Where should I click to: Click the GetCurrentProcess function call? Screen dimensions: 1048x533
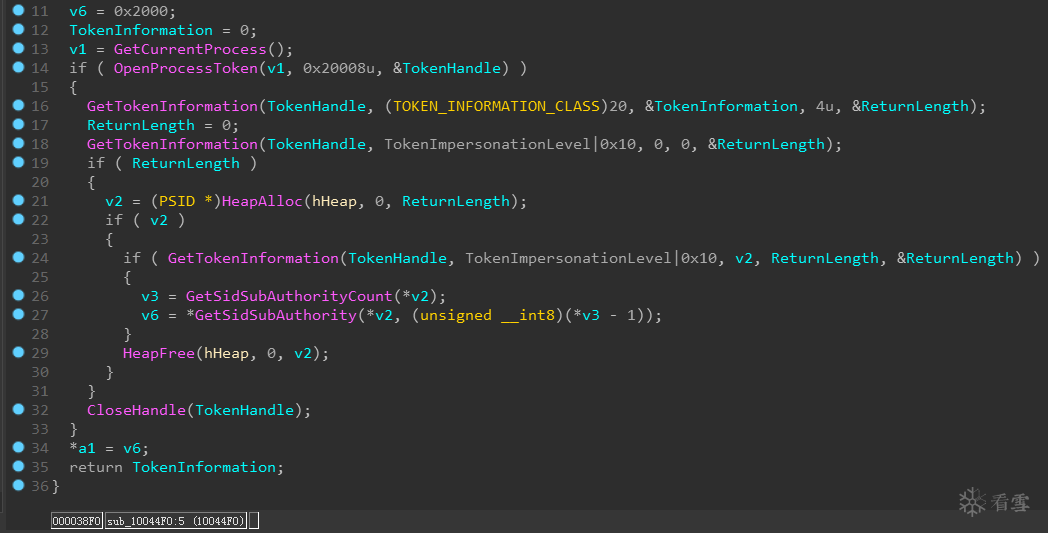point(190,49)
